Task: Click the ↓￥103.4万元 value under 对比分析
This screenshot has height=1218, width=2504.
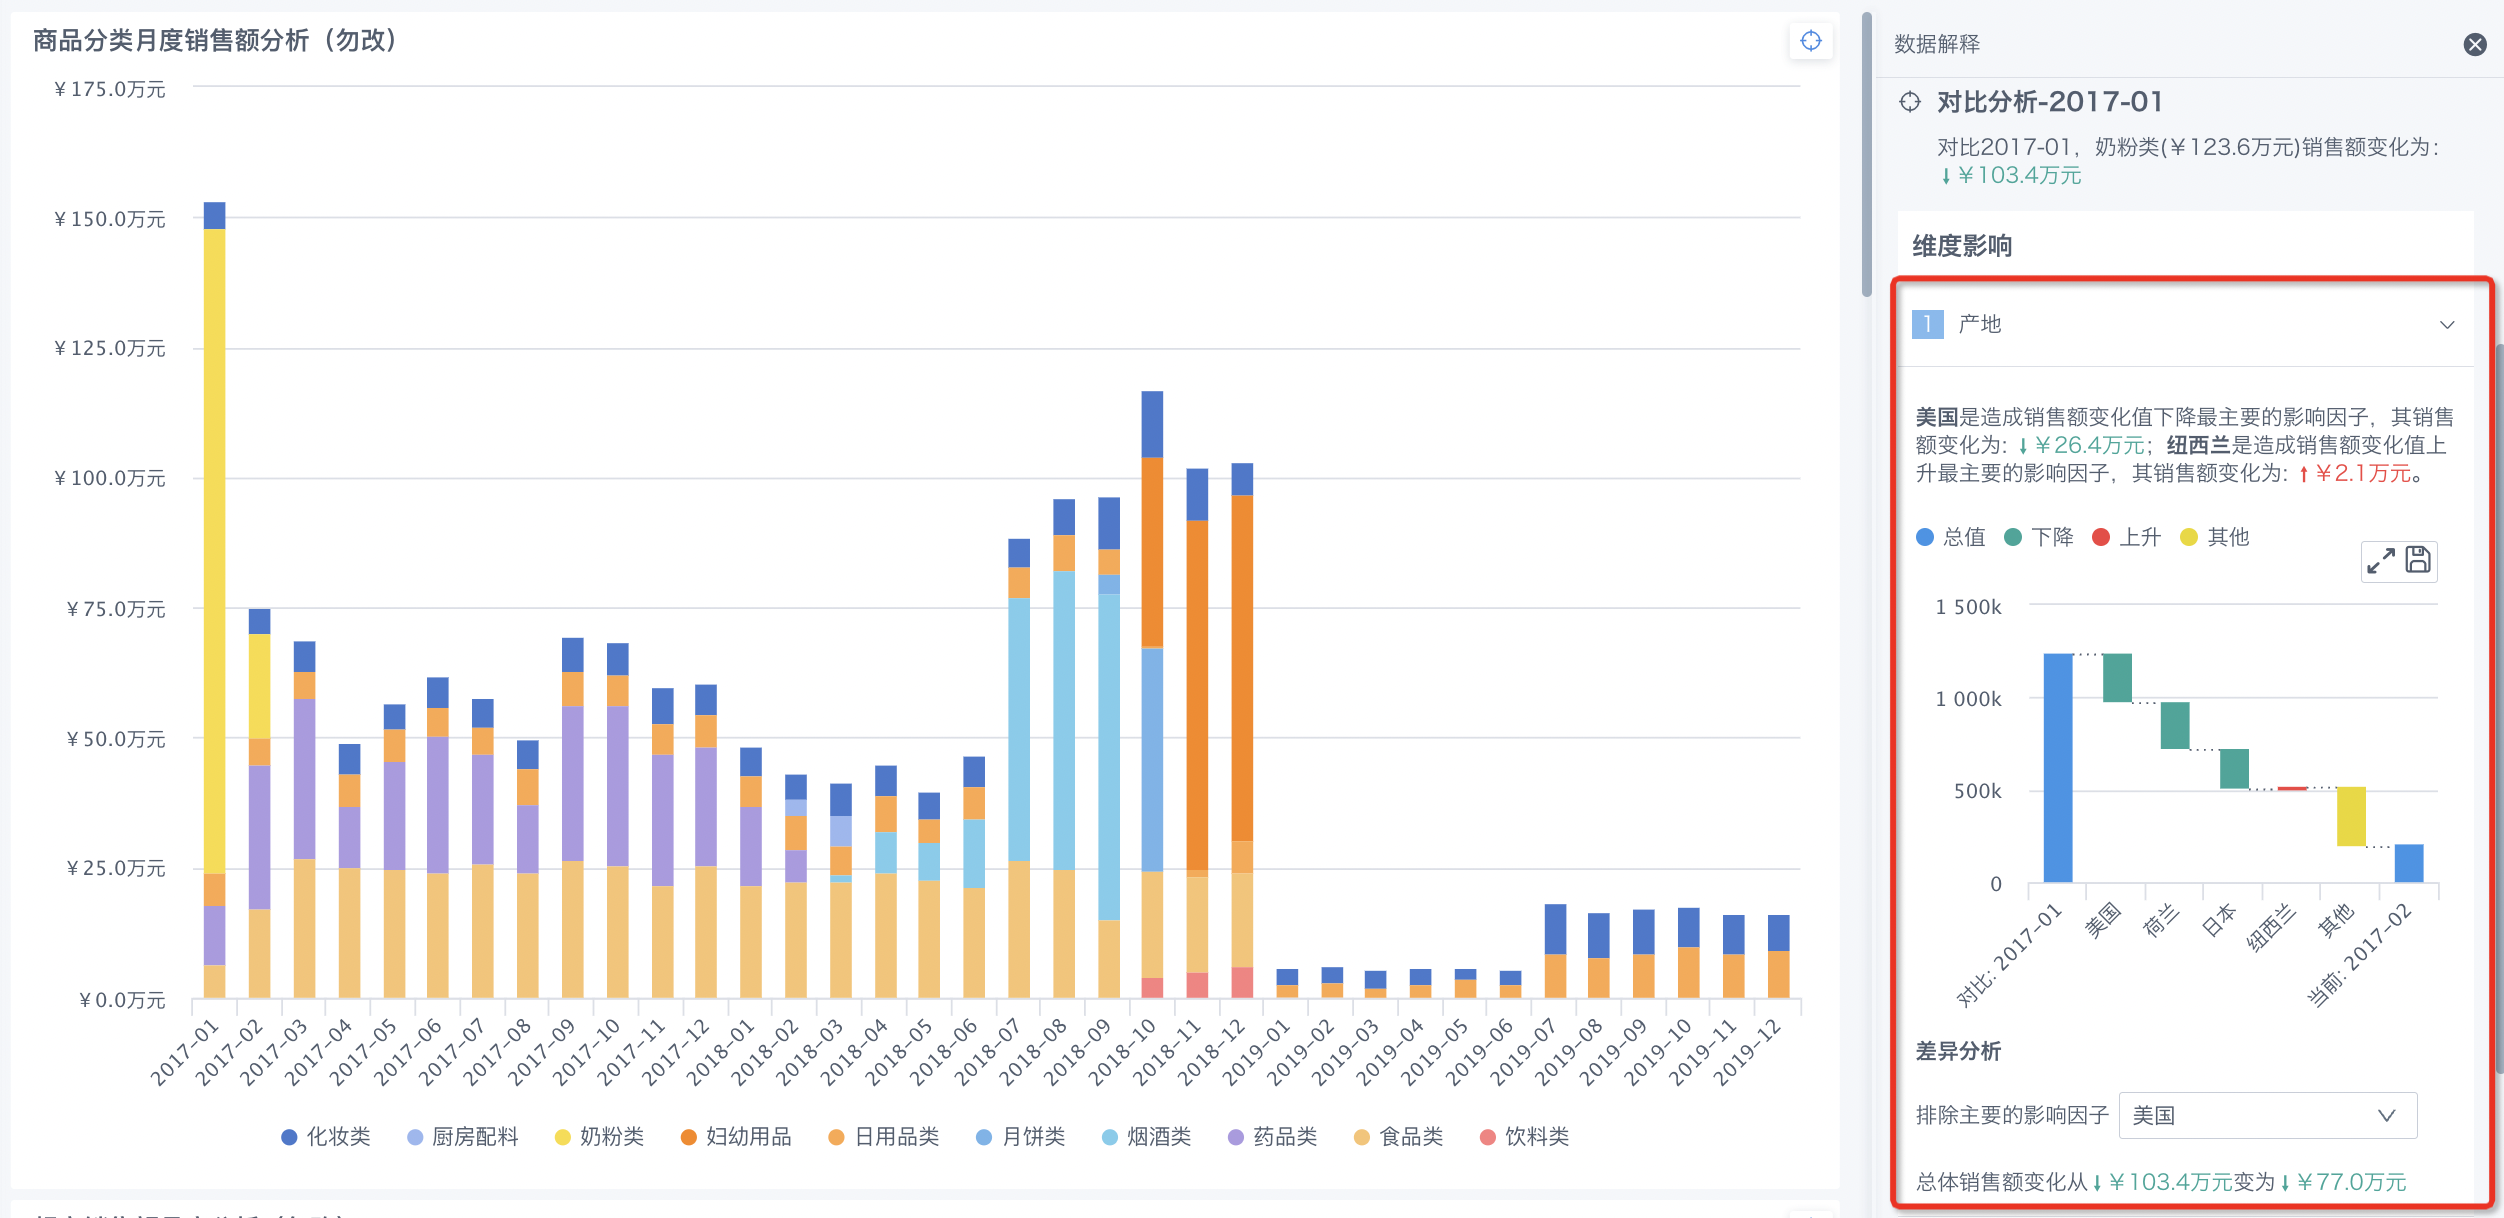Action: (x=2010, y=175)
